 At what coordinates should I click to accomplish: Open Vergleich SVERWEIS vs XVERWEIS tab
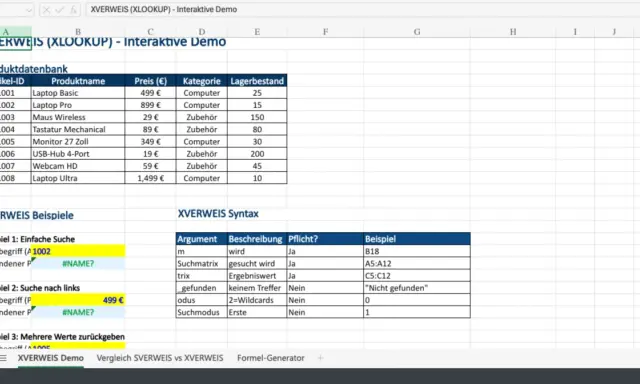pyautogui.click(x=160, y=358)
